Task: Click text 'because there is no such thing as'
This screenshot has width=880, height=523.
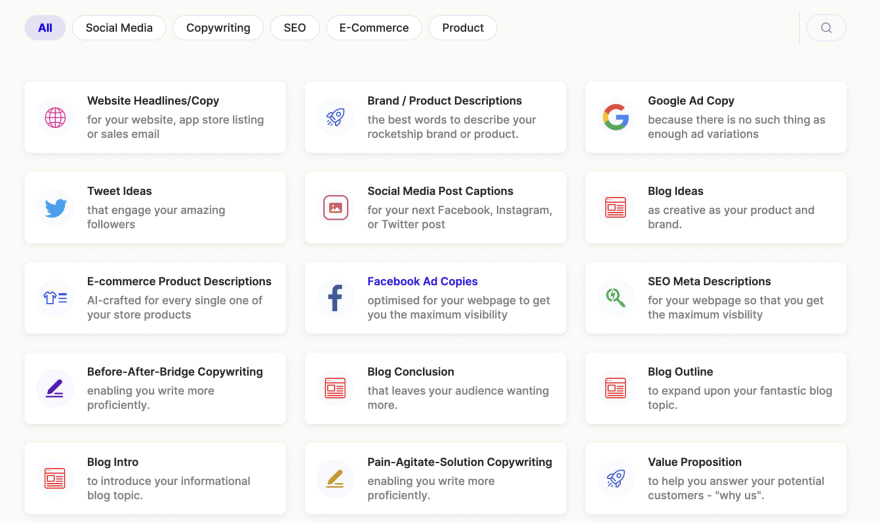Action: tap(736, 120)
